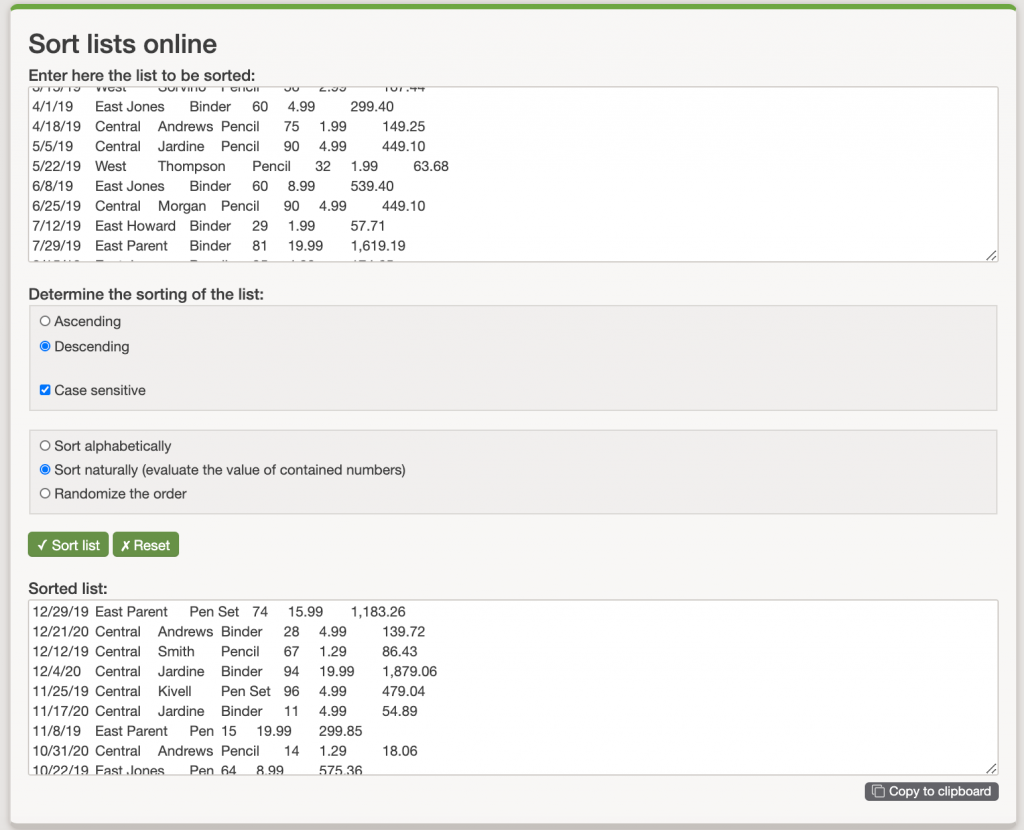The width and height of the screenshot is (1024, 830).
Task: Select the Descending radio button
Action: 43,346
